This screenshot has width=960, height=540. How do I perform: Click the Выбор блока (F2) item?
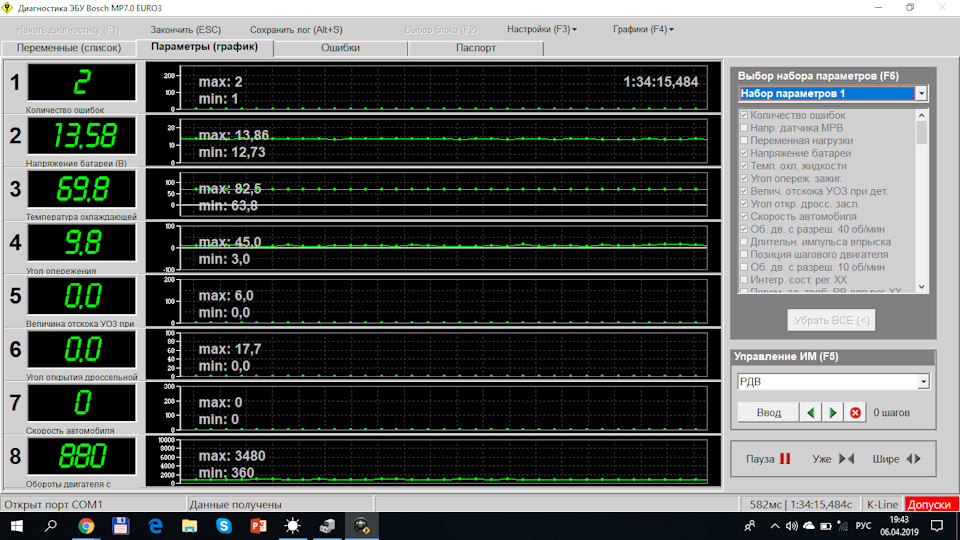440,29
